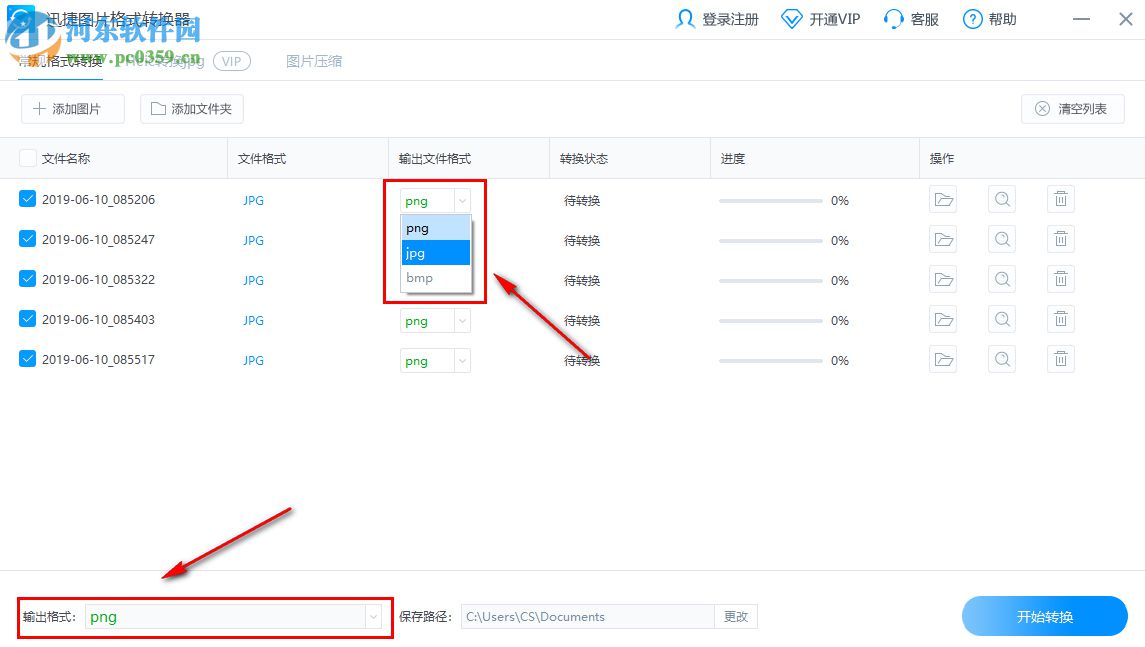Click 更改 to change save path
The width and height of the screenshot is (1145, 647).
(x=736, y=617)
